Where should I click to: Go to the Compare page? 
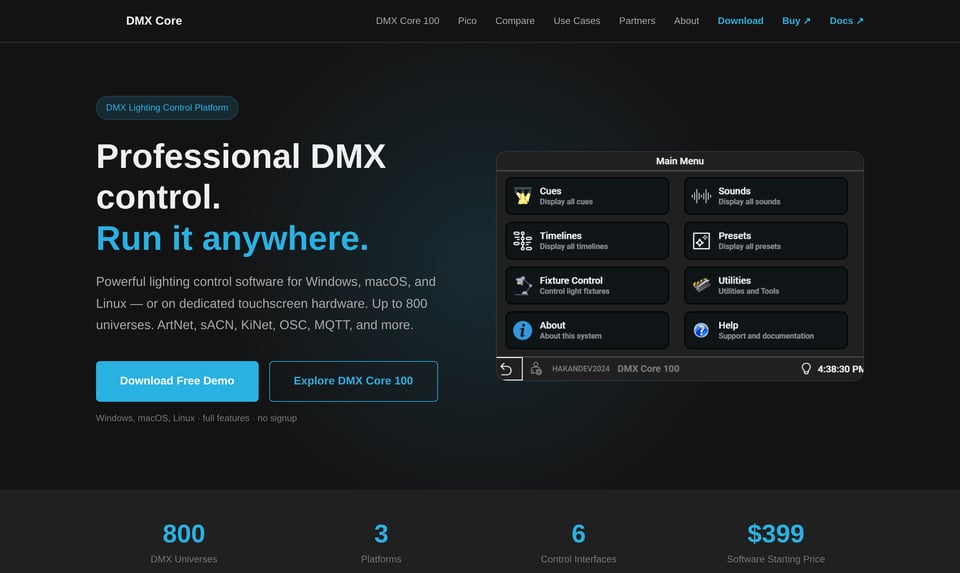pos(515,21)
